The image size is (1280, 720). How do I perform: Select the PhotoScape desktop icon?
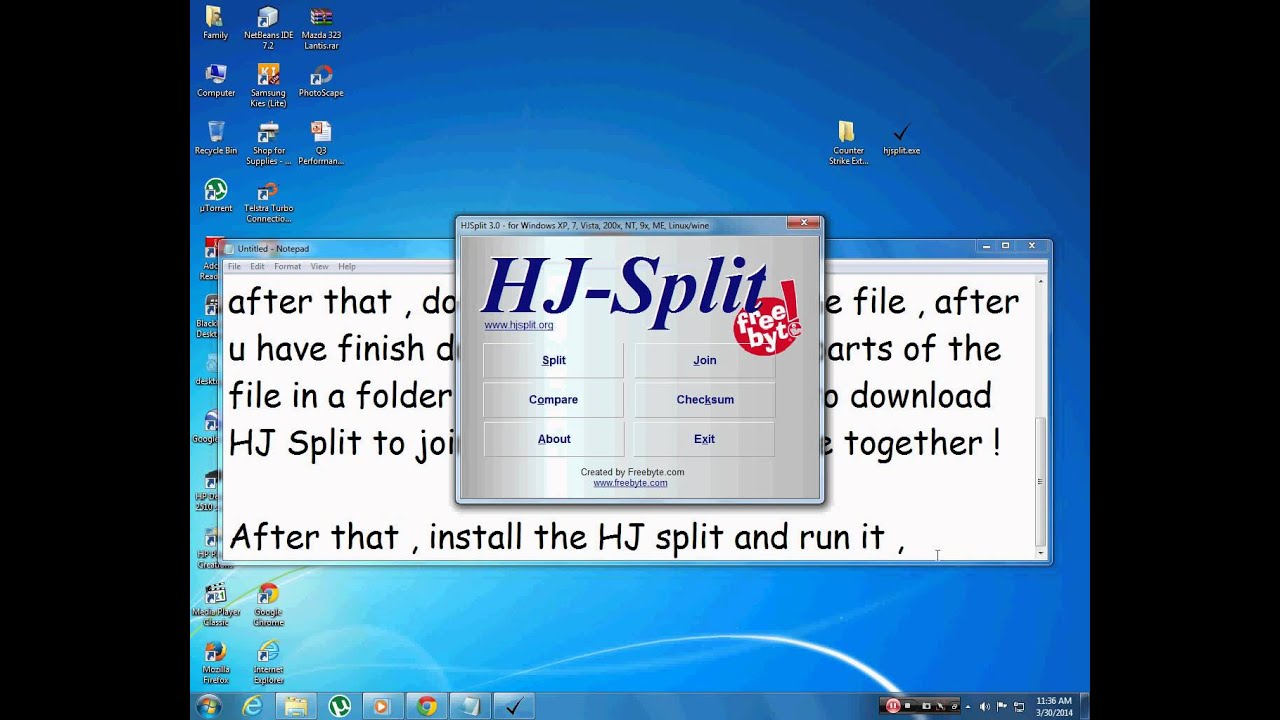(321, 81)
